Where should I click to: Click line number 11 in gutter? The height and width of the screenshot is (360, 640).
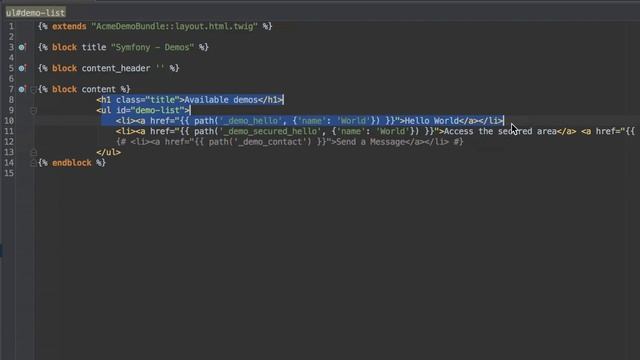click(9, 131)
